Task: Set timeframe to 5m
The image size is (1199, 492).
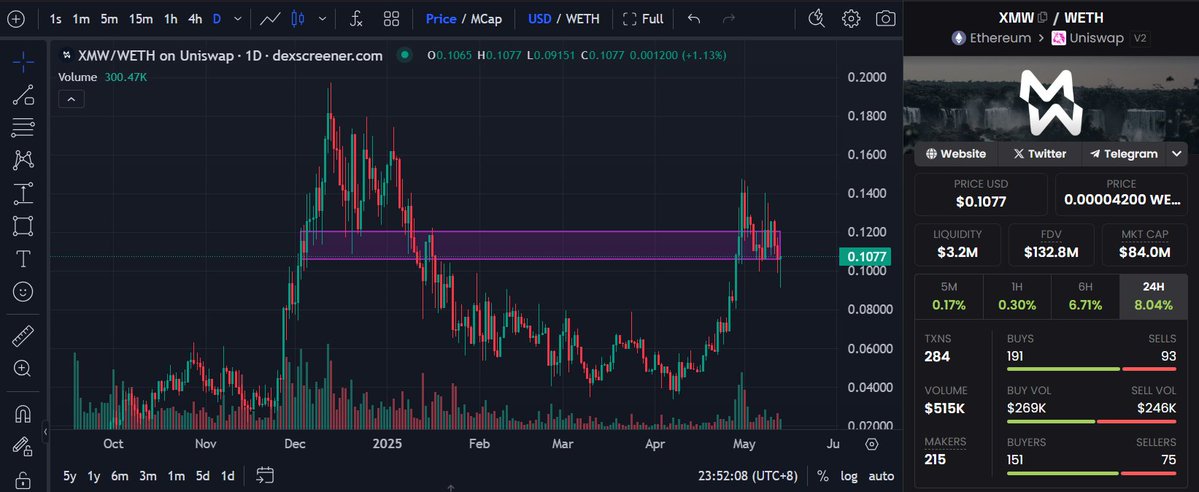Action: 109,19
